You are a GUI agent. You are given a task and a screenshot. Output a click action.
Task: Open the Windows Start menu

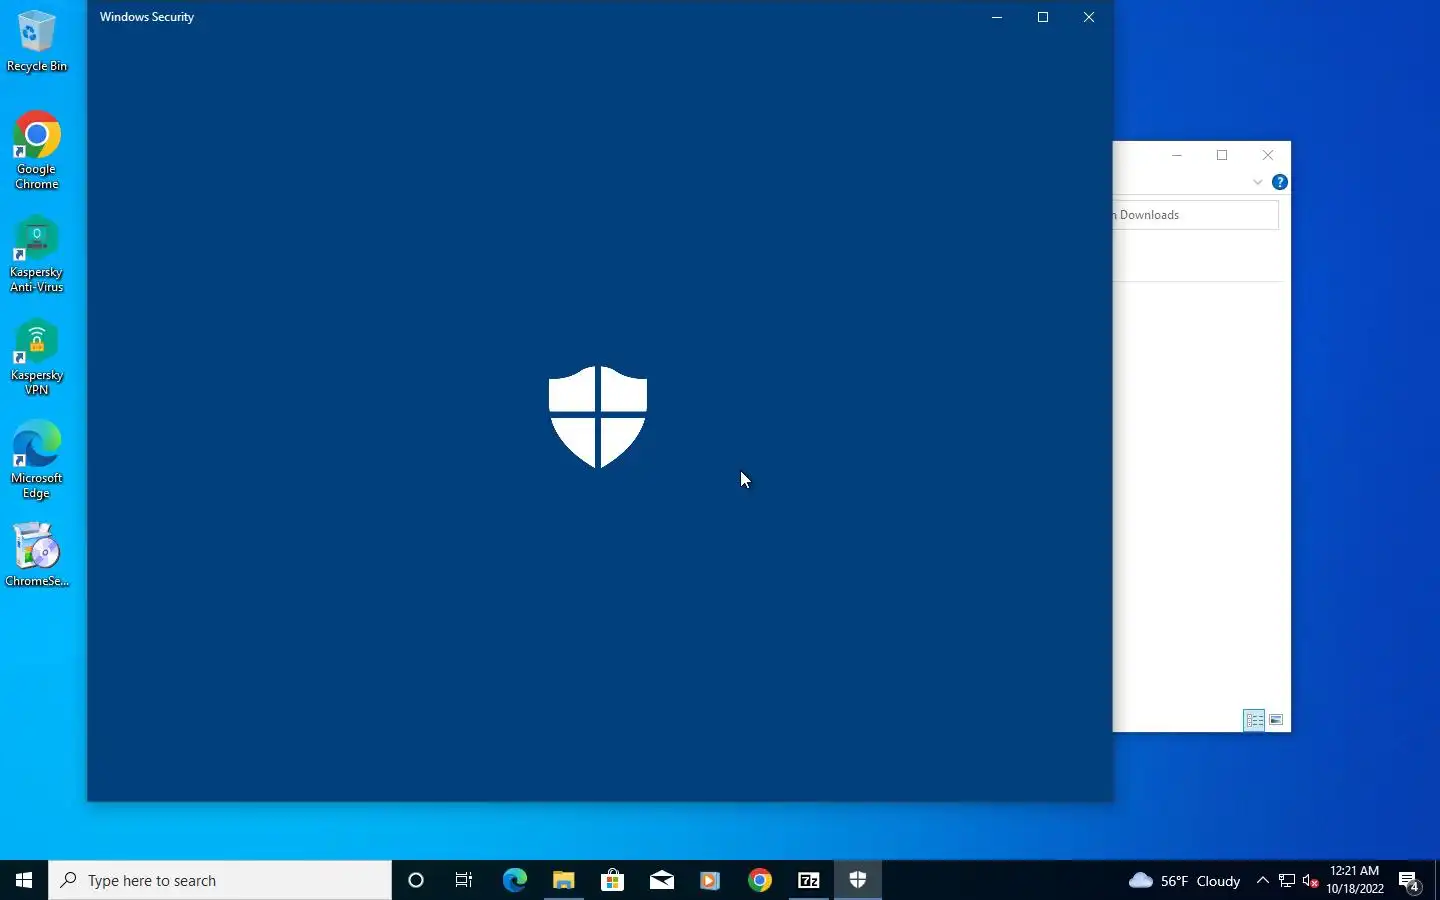click(24, 880)
